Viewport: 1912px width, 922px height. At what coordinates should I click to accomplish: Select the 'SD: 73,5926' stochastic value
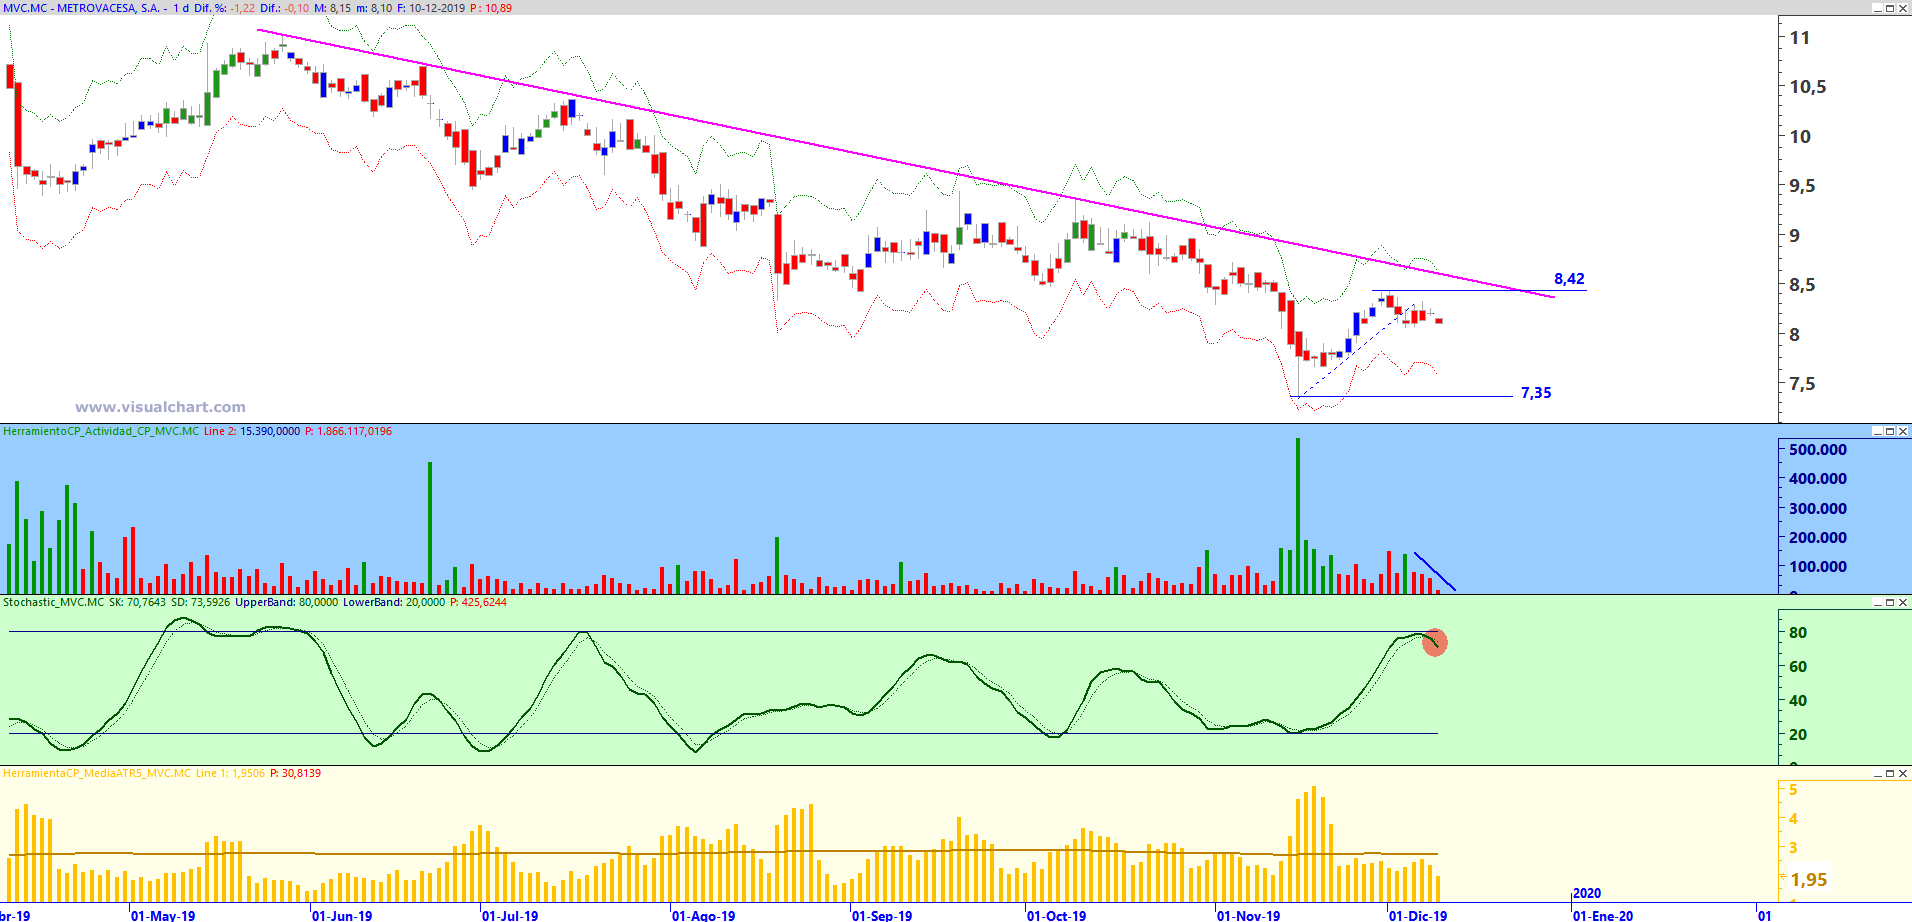click(200, 602)
